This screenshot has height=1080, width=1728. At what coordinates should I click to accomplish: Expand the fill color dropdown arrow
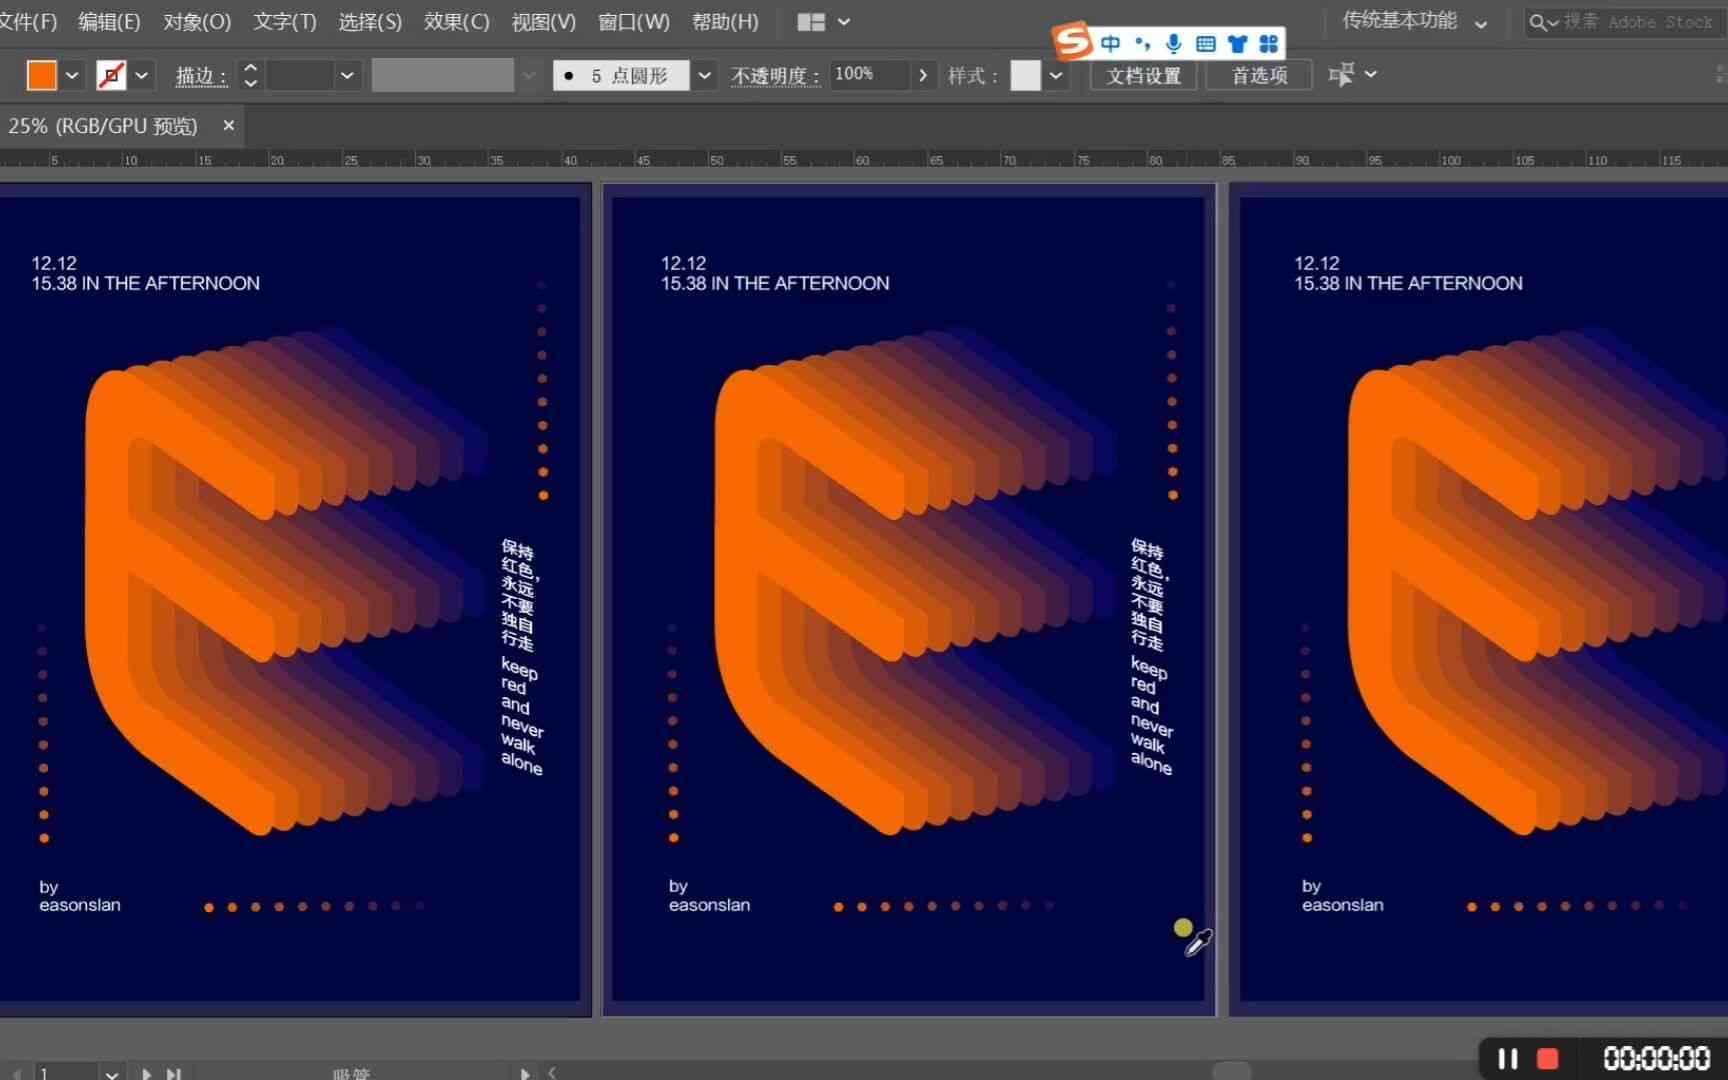[x=72, y=75]
